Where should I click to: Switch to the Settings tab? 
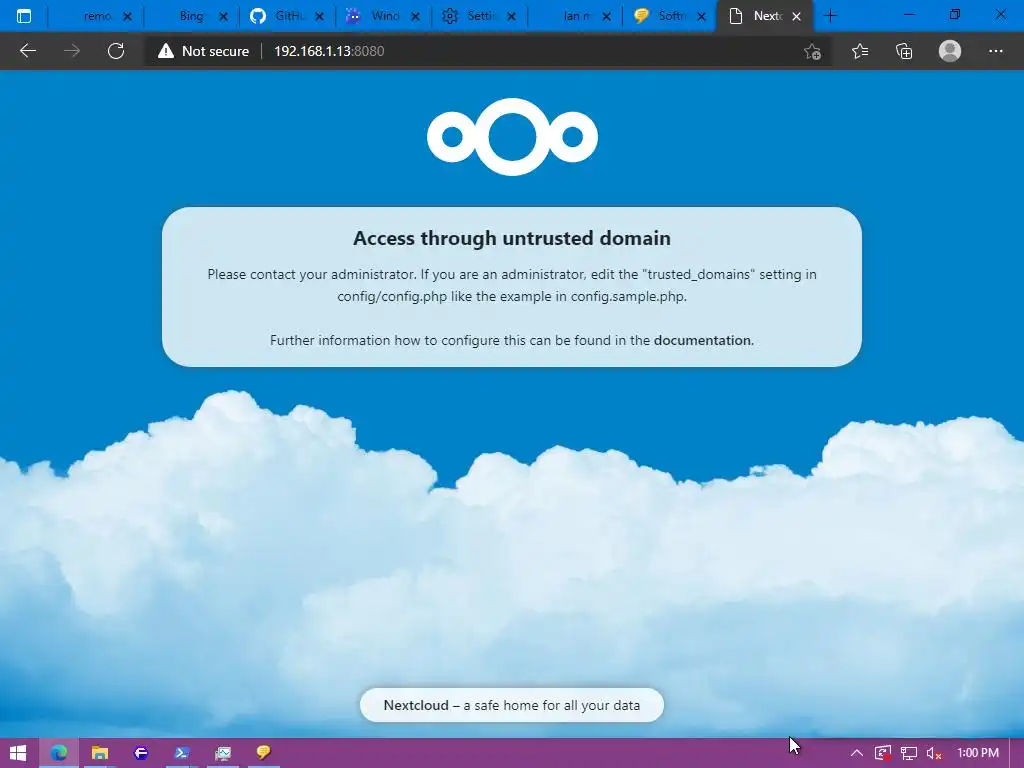click(x=479, y=16)
